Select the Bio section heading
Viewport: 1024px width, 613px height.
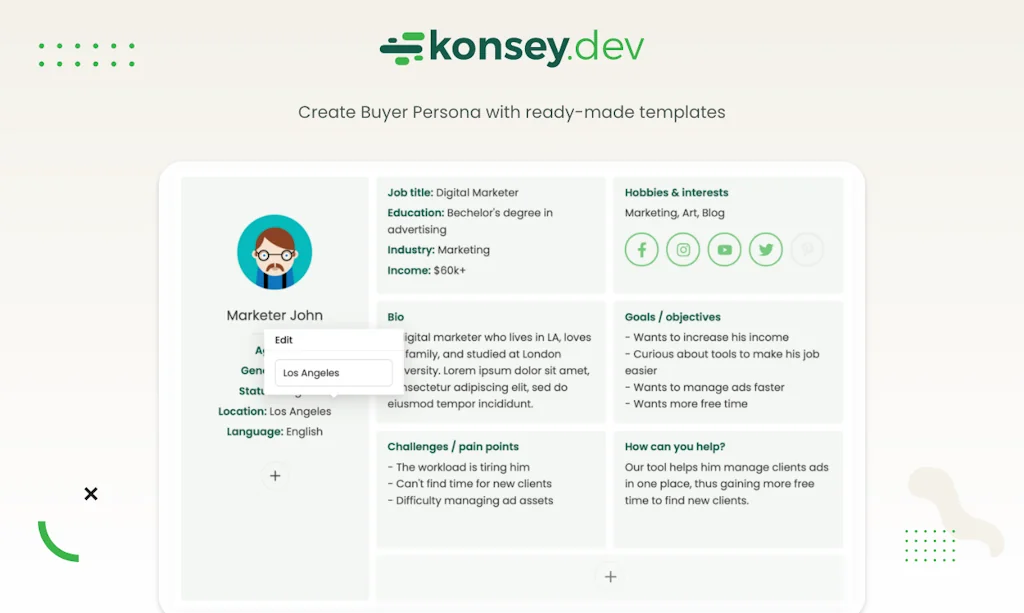point(395,316)
